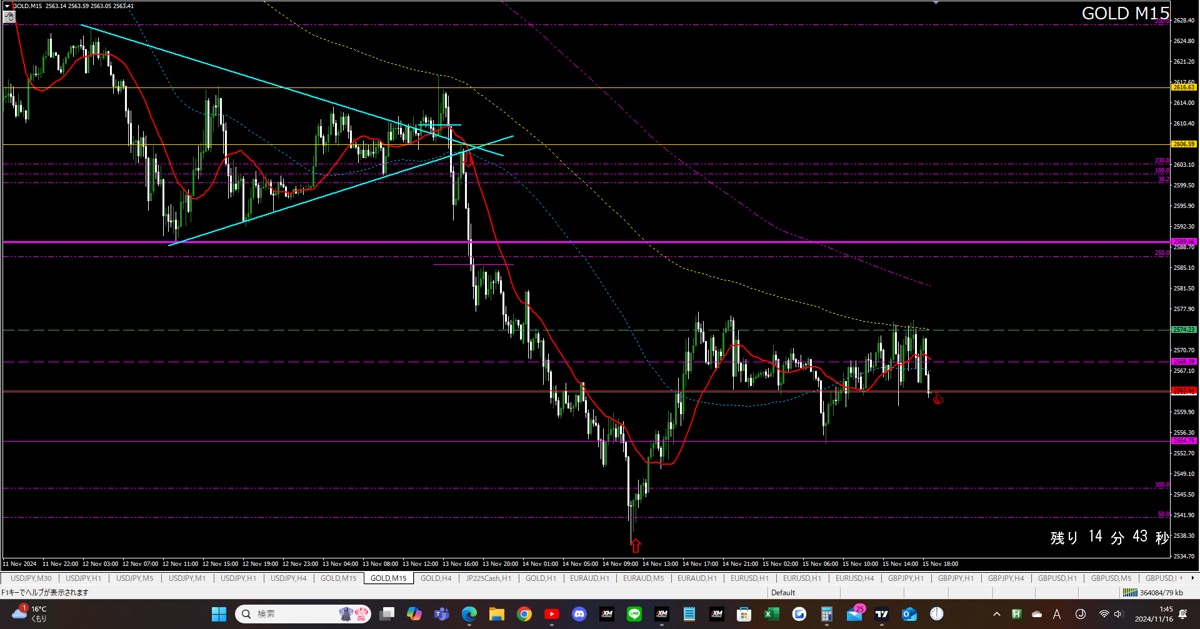Open the Default profile selector in status bar
1200x629 pixels.
pos(783,592)
